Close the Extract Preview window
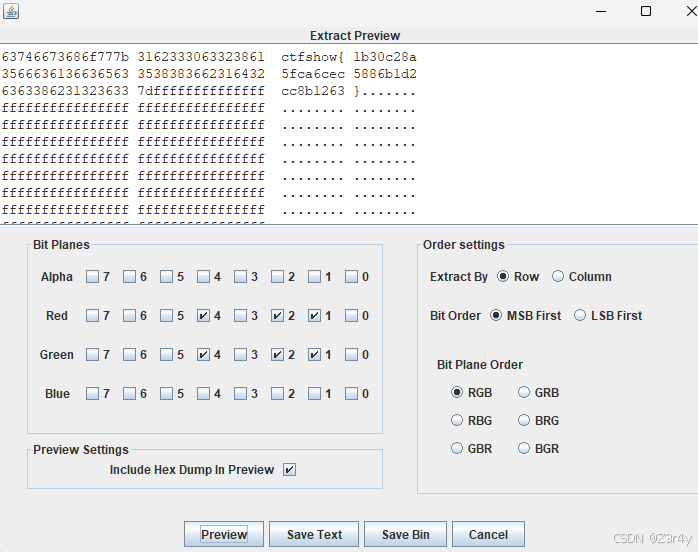This screenshot has width=698, height=552. click(691, 11)
